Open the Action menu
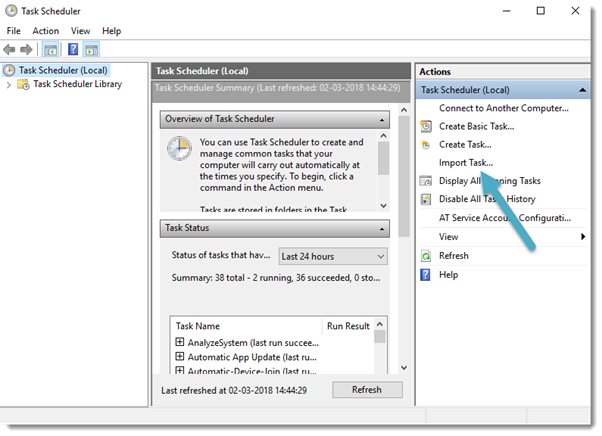This screenshot has width=602, height=436. point(45,31)
